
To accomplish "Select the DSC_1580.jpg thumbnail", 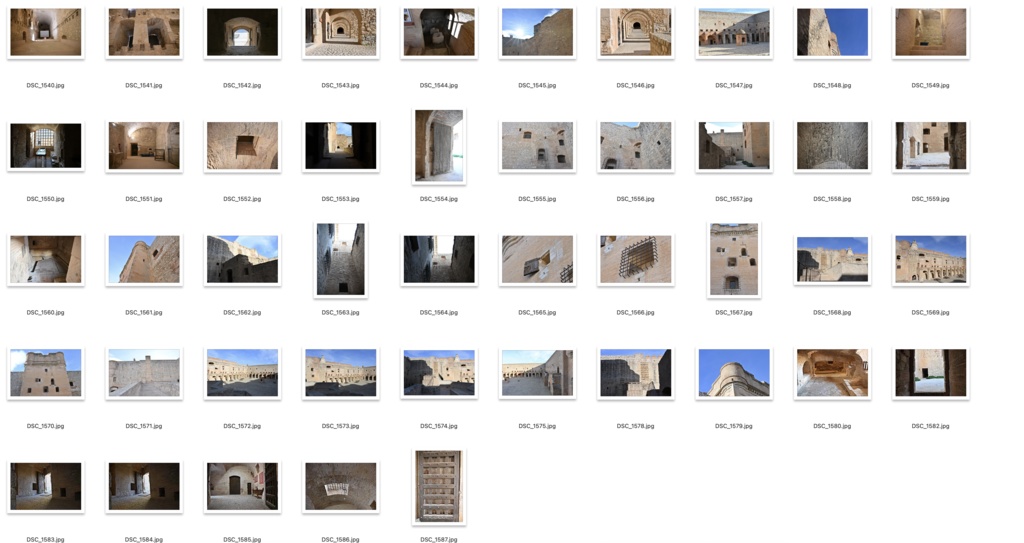I will pyautogui.click(x=832, y=373).
